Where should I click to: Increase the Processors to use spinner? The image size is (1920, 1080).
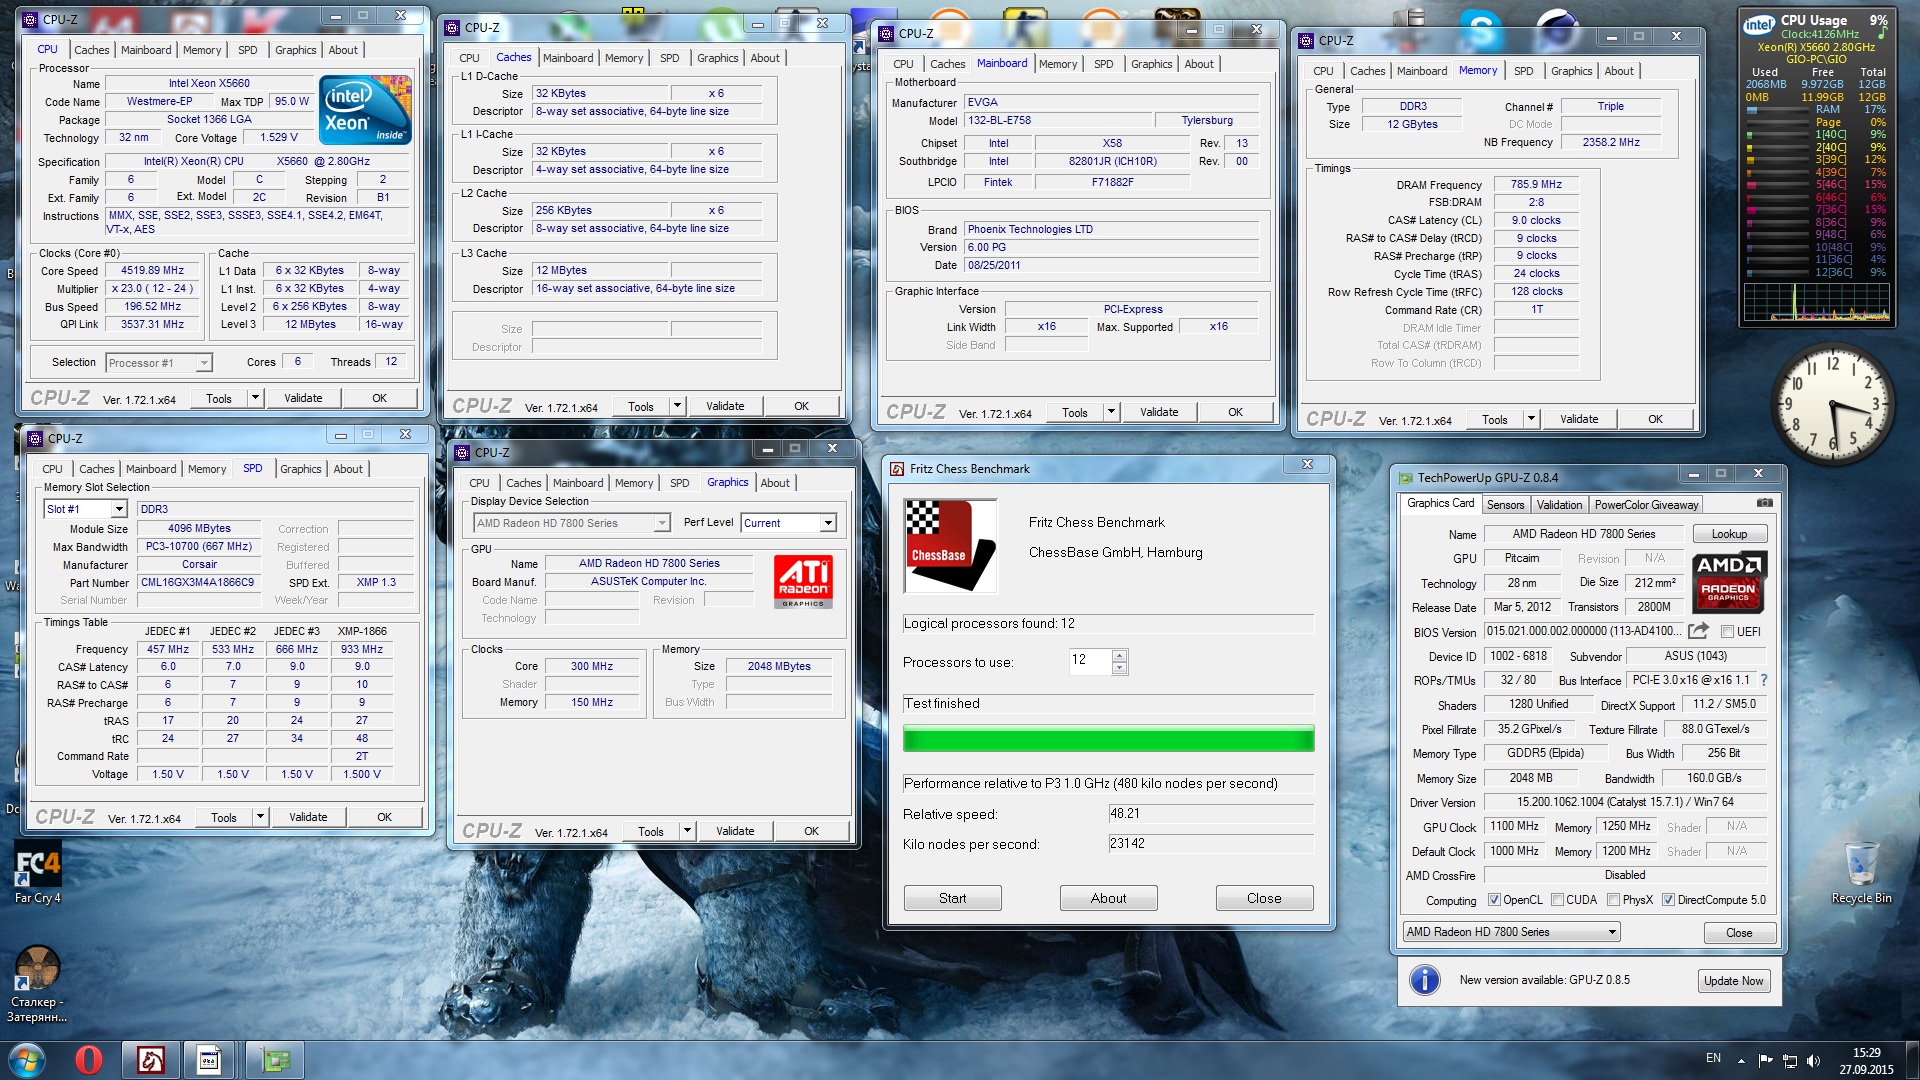(x=1119, y=655)
